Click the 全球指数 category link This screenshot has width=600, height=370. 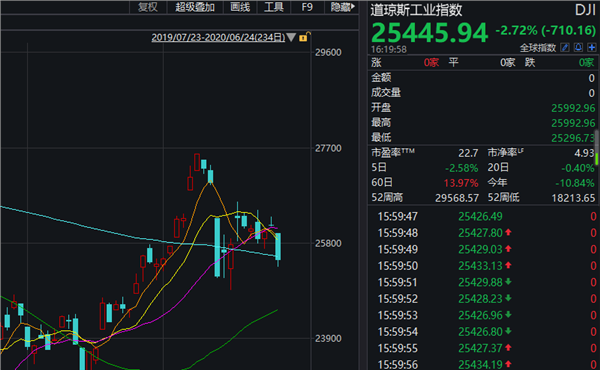coord(537,48)
